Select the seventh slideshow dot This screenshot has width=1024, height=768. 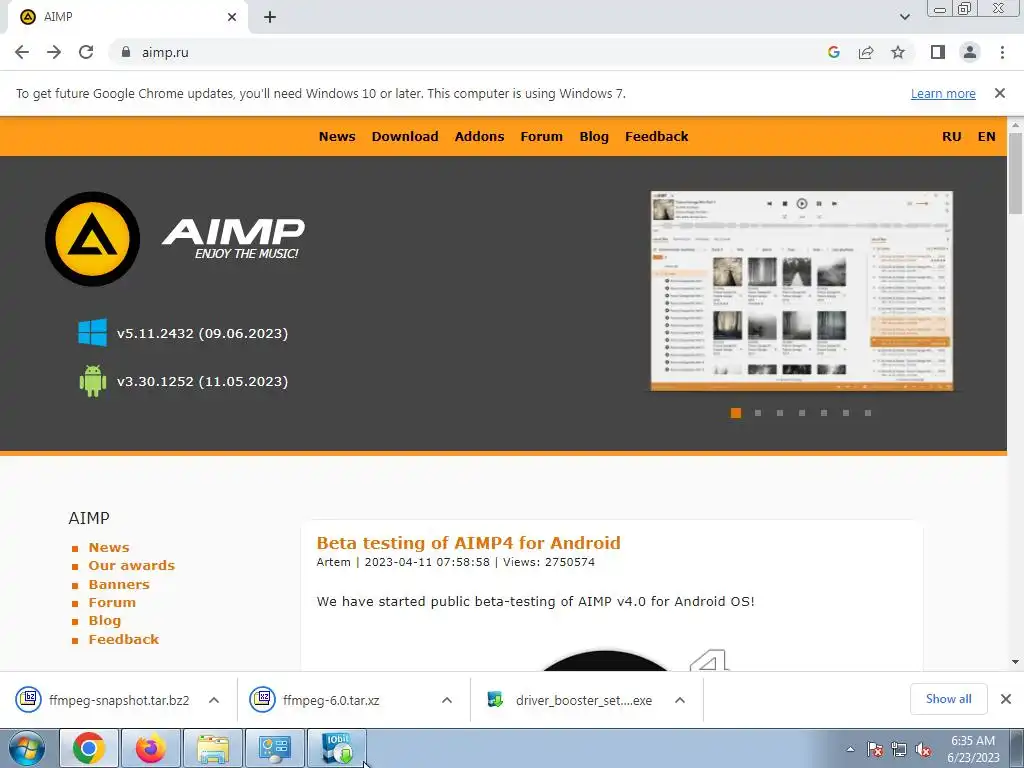(x=868, y=413)
